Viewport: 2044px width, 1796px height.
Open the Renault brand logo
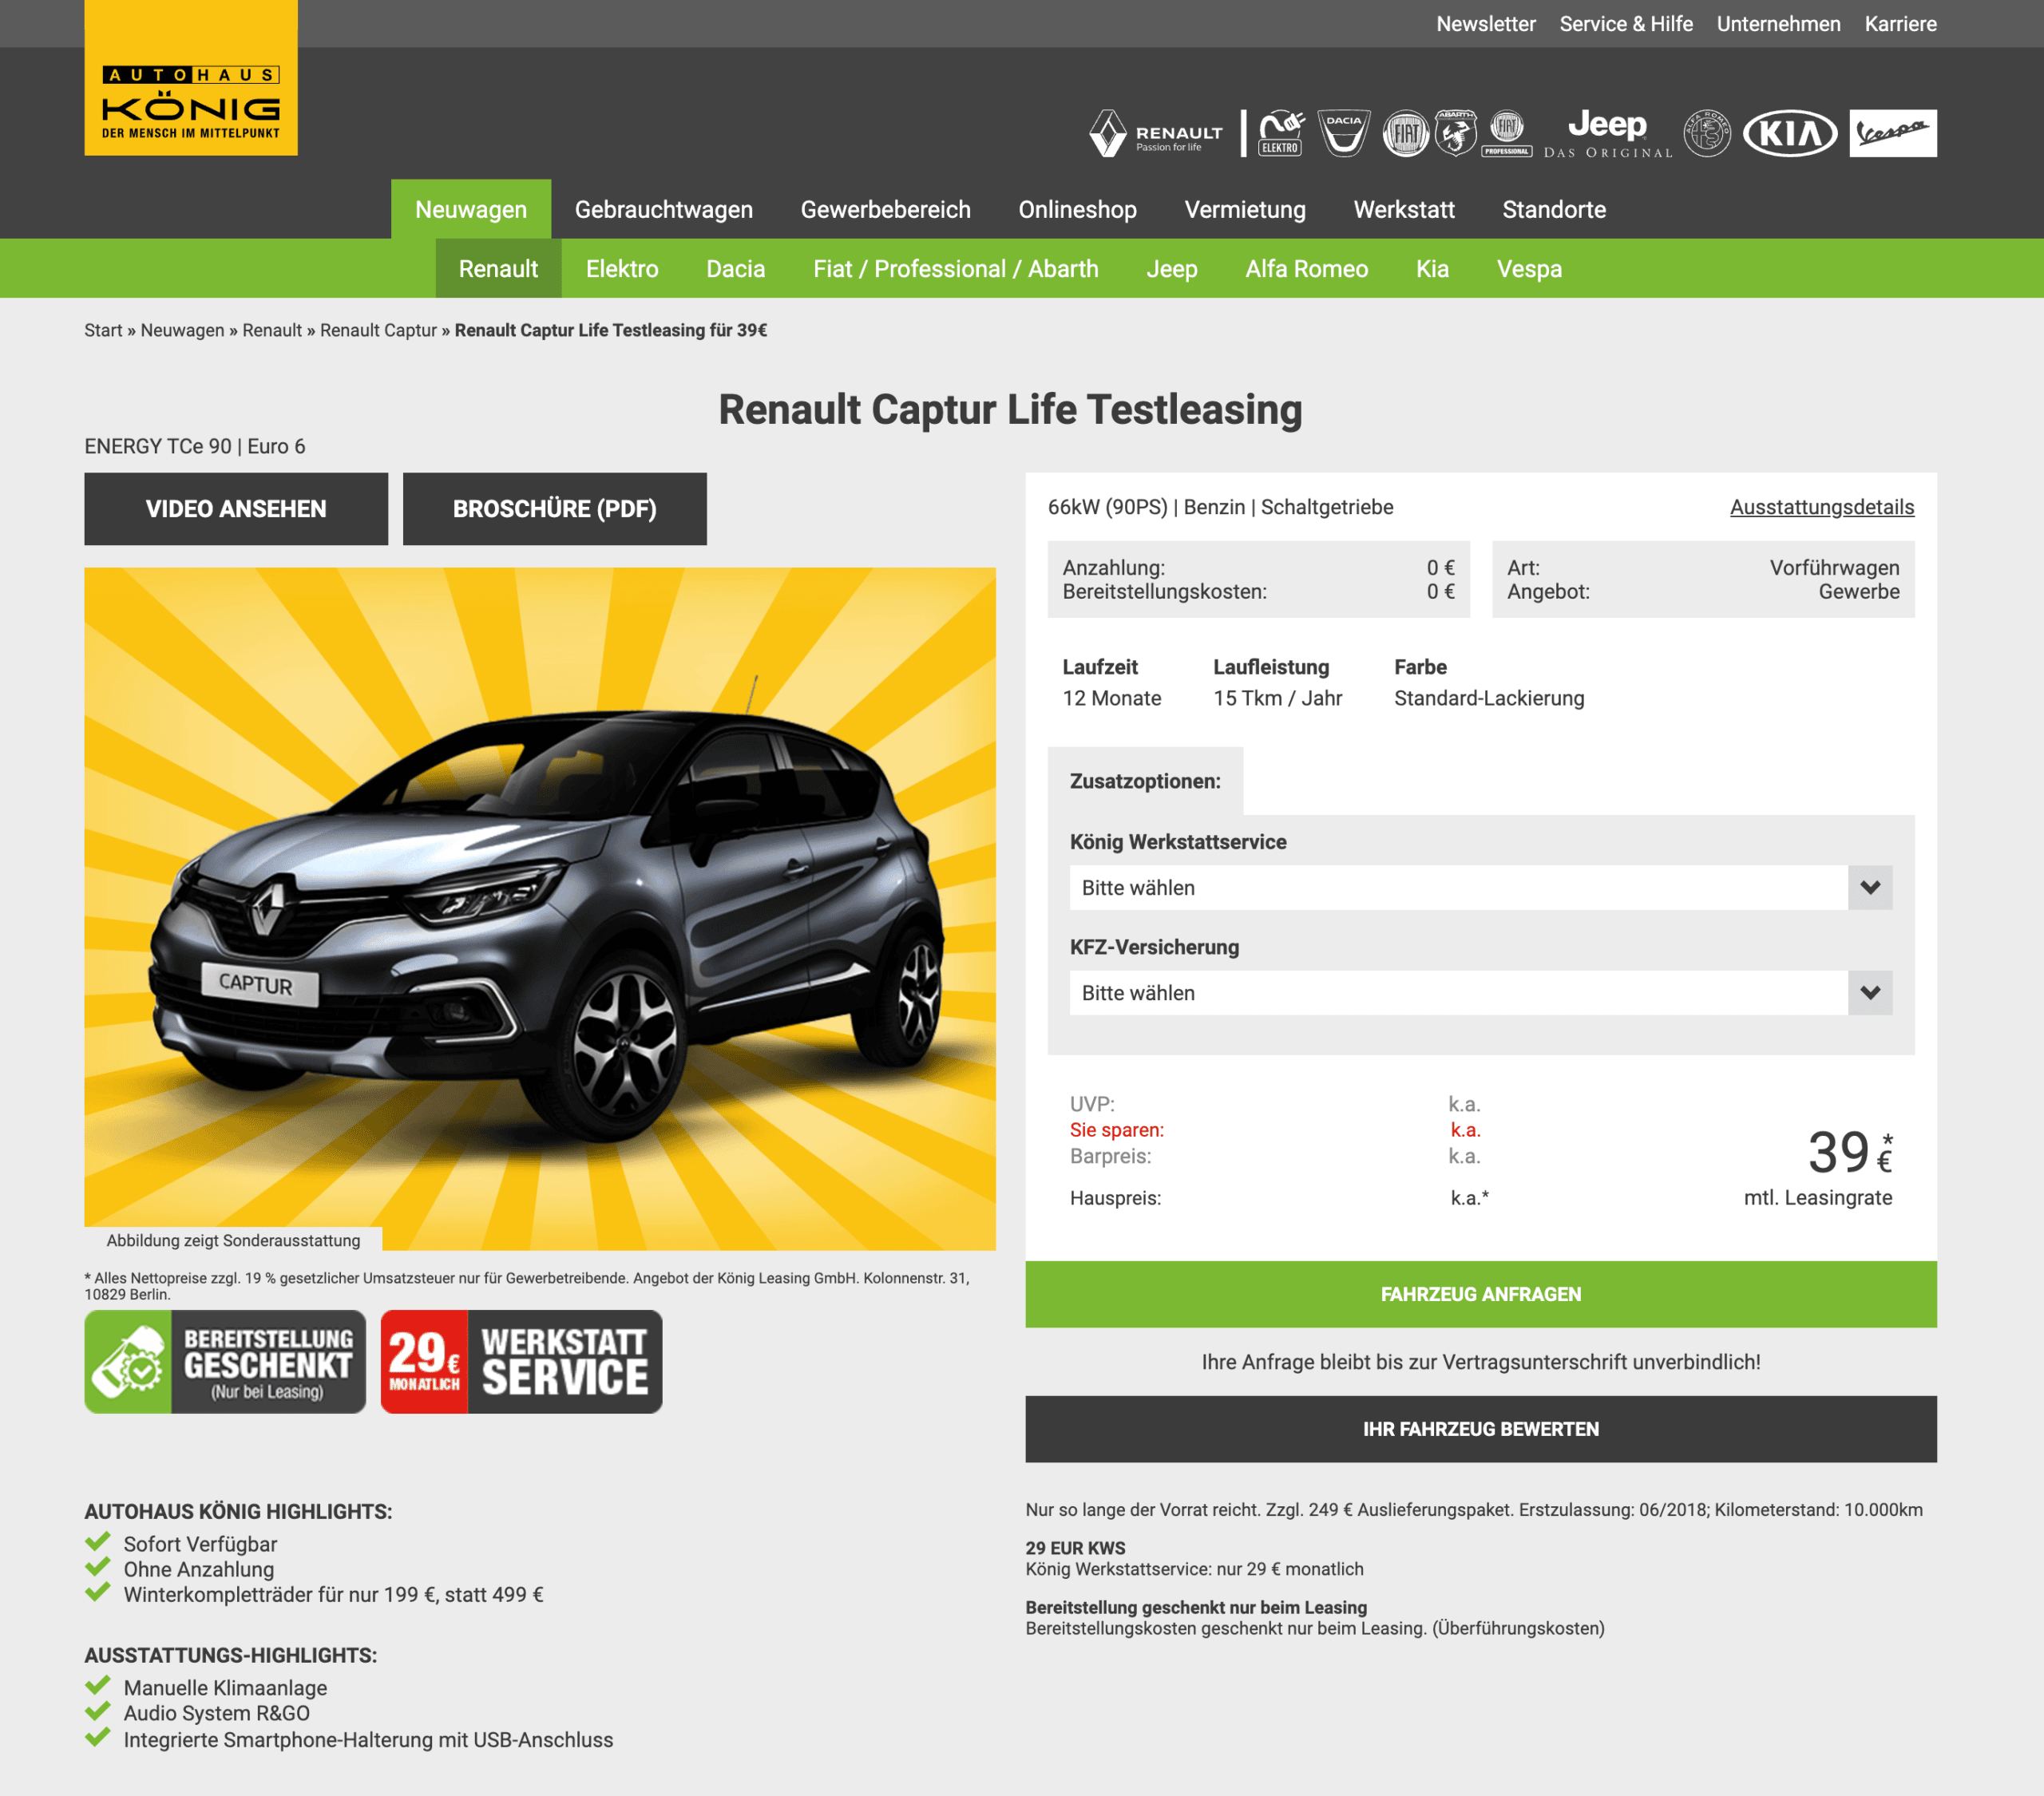pos(1157,133)
